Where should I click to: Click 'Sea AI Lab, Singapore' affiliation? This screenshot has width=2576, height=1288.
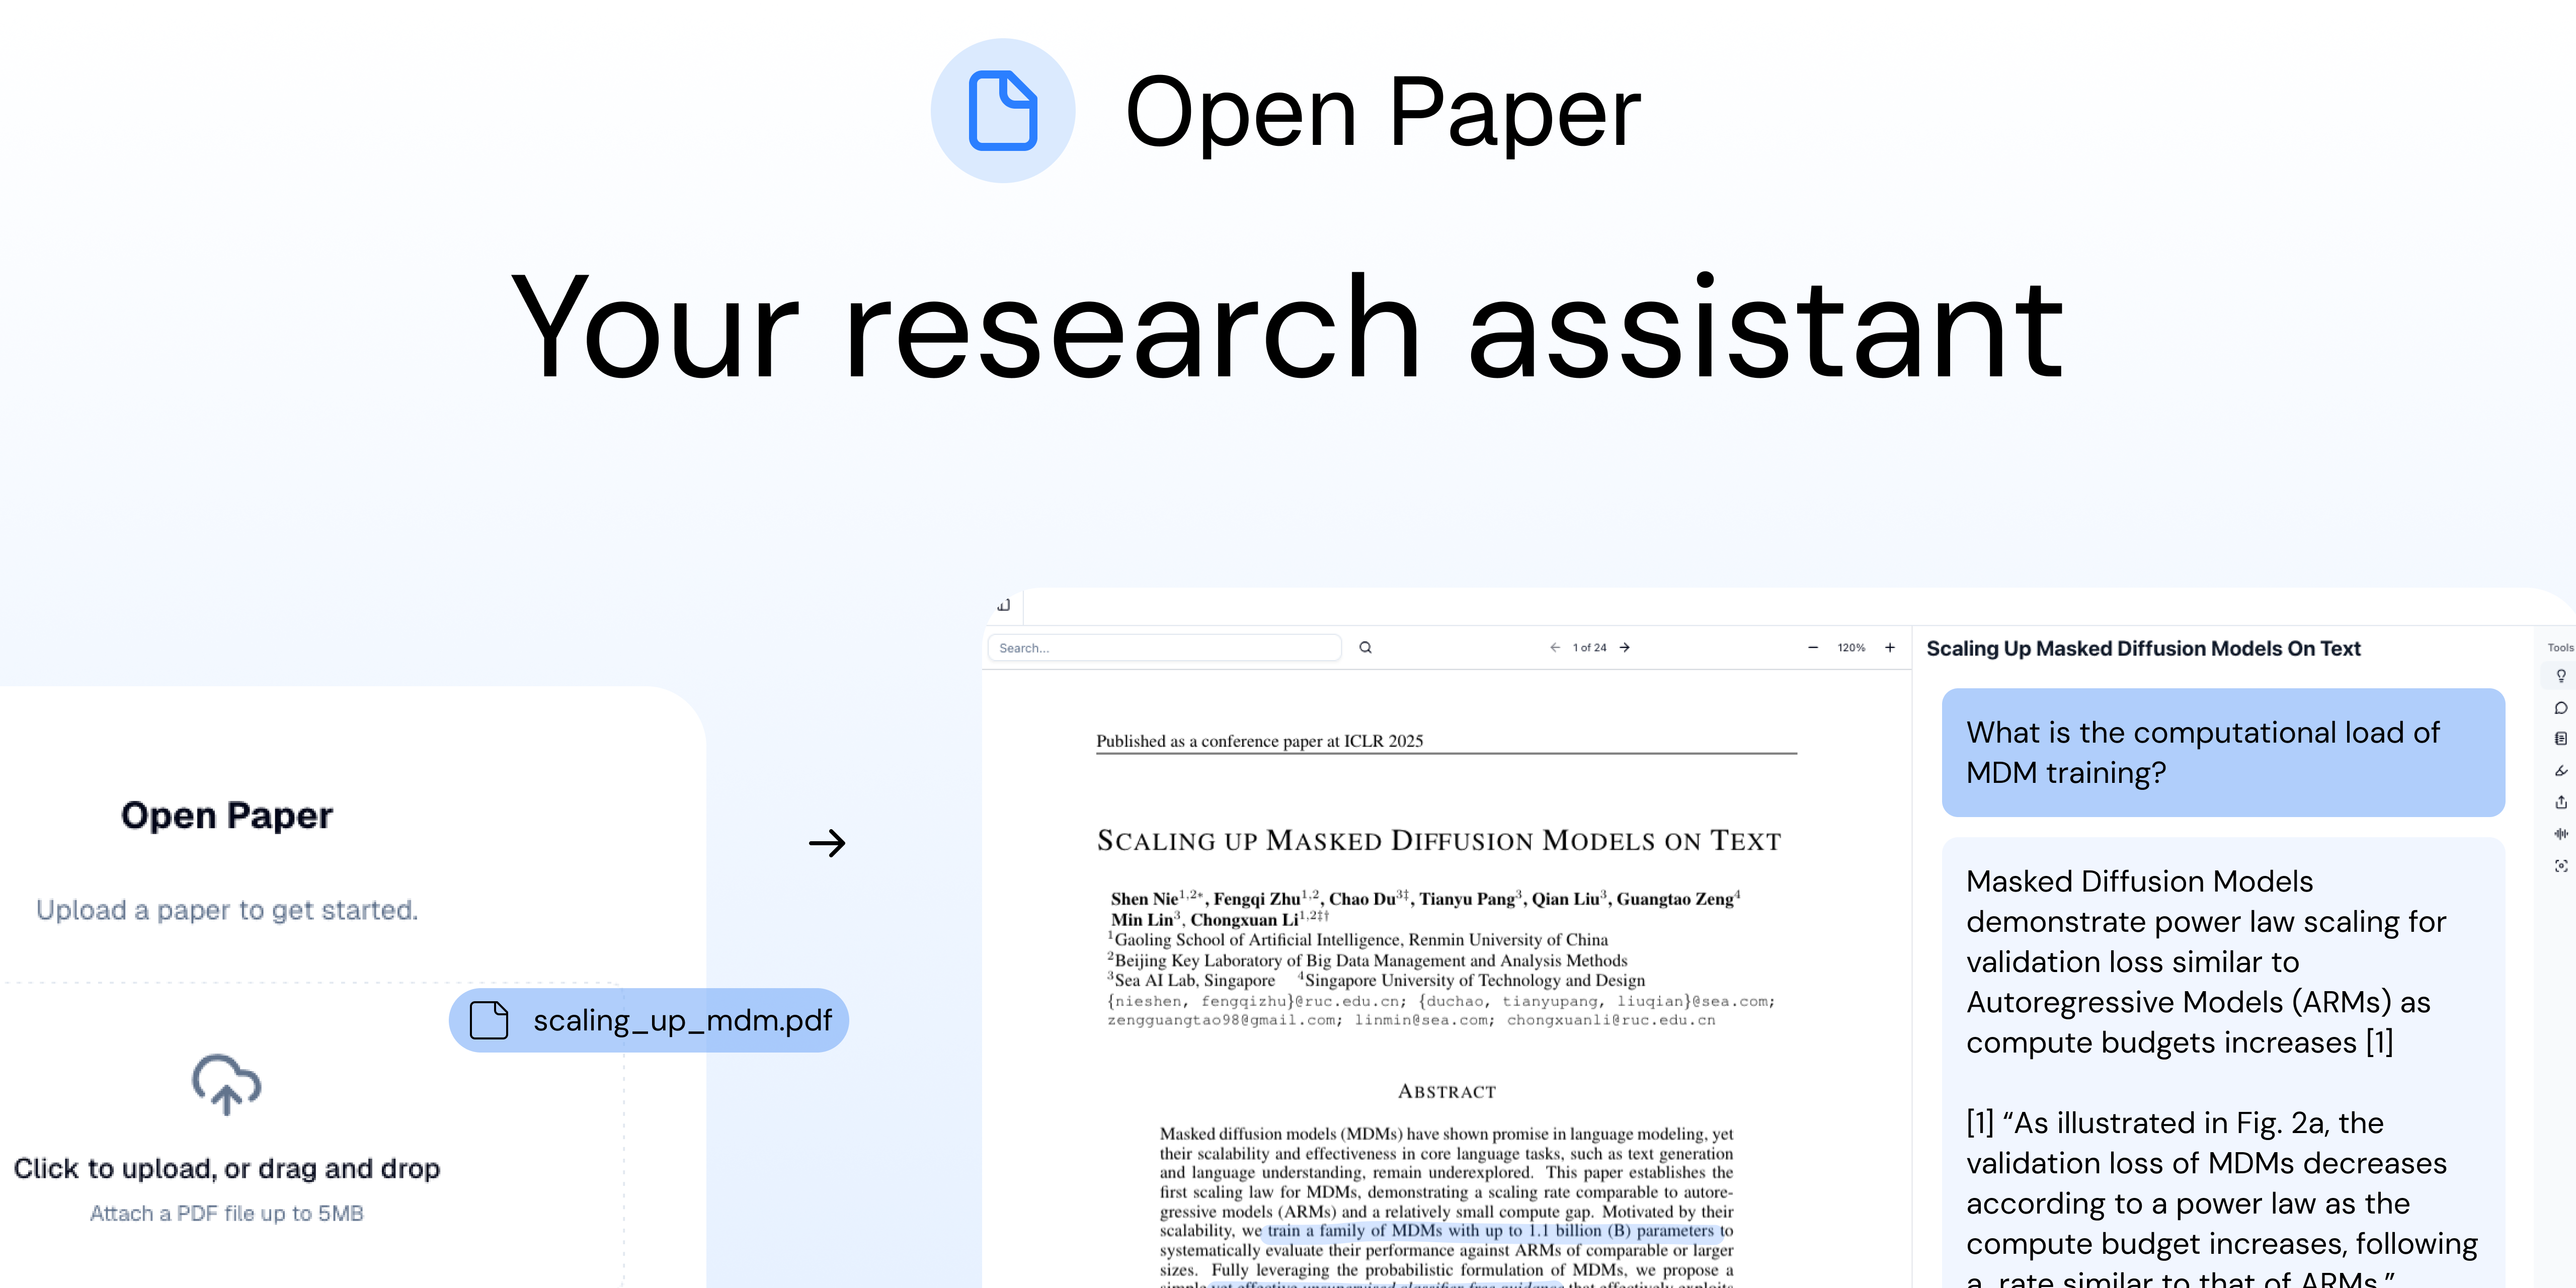tap(1194, 980)
